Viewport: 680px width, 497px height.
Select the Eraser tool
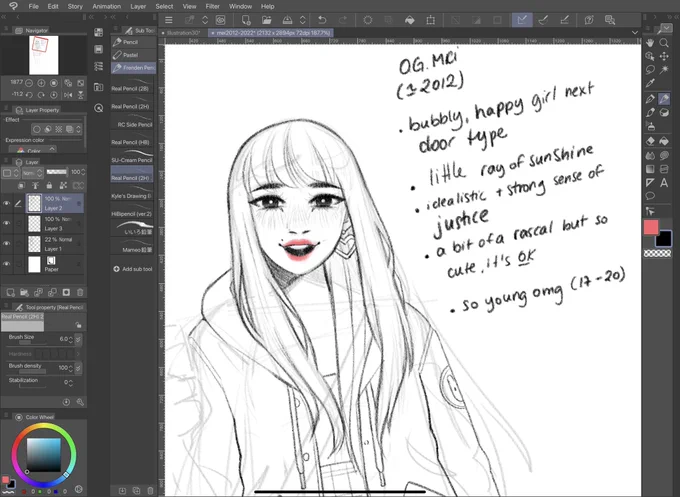pyautogui.click(x=650, y=141)
